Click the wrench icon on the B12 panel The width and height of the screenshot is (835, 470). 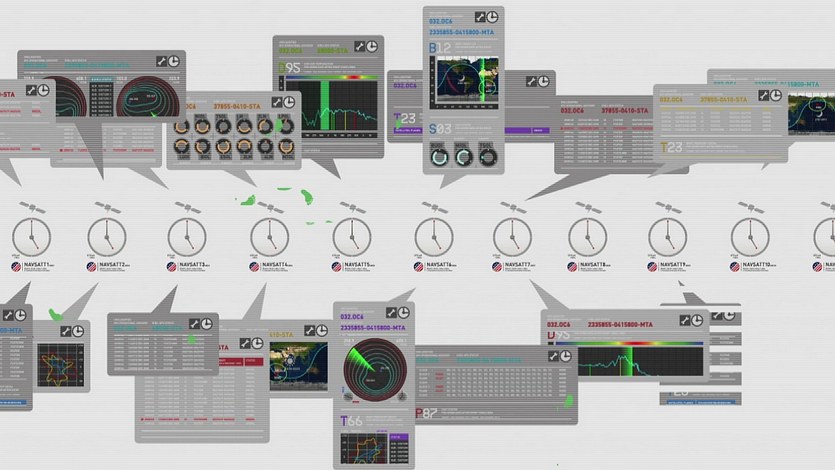point(480,17)
